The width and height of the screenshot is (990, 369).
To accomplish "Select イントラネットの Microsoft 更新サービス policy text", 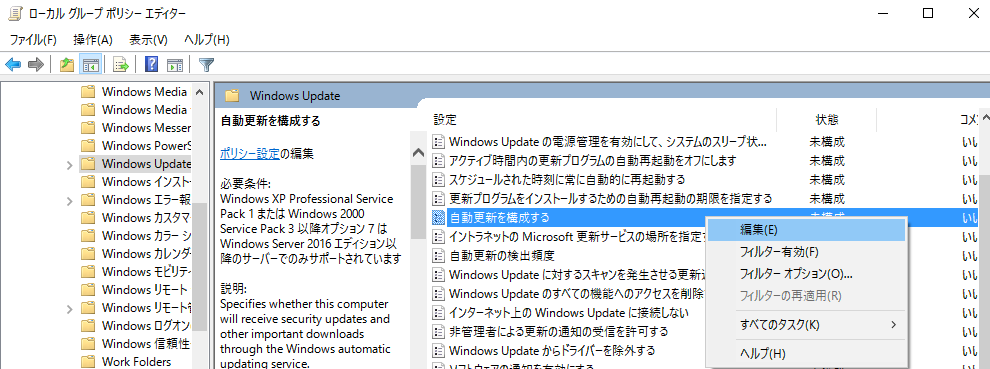I will coord(576,237).
